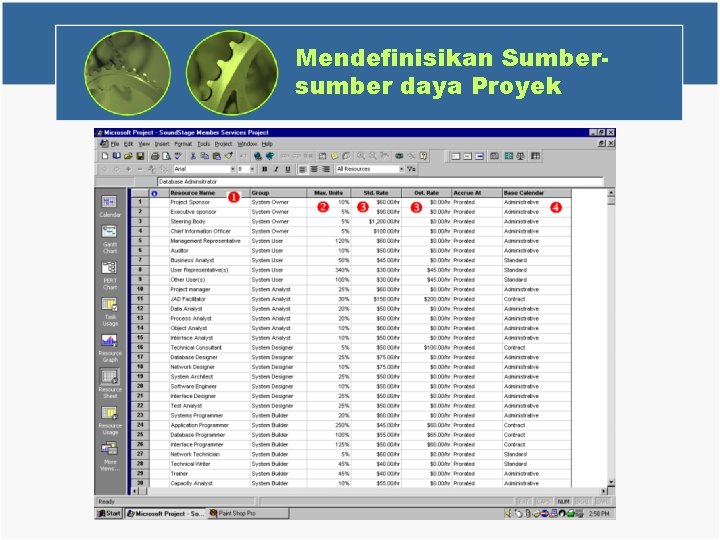Viewport: 720px width, 540px height.
Task: Click the 'Steering Body' resource cell
Action: [x=209, y=222]
